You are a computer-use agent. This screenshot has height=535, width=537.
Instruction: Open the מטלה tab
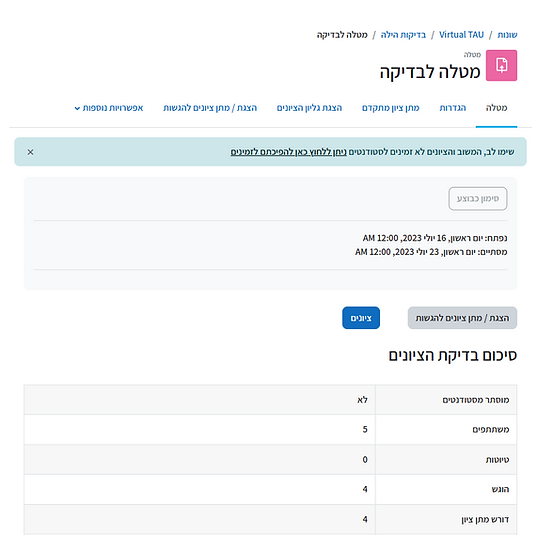(x=496, y=108)
